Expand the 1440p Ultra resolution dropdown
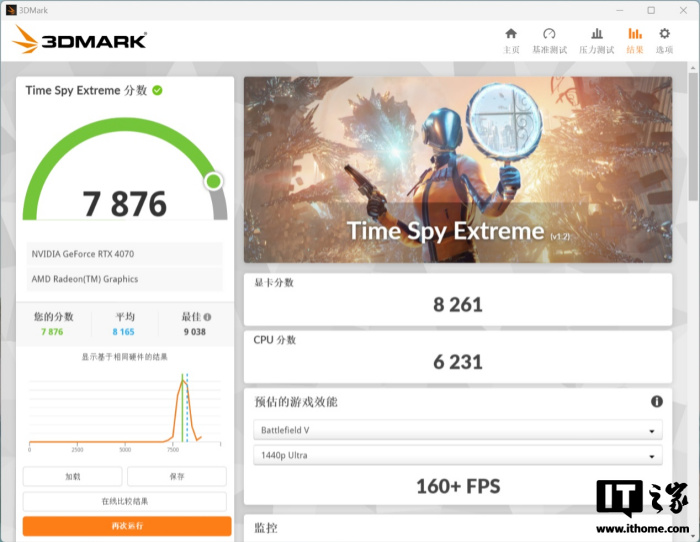 [x=458, y=456]
